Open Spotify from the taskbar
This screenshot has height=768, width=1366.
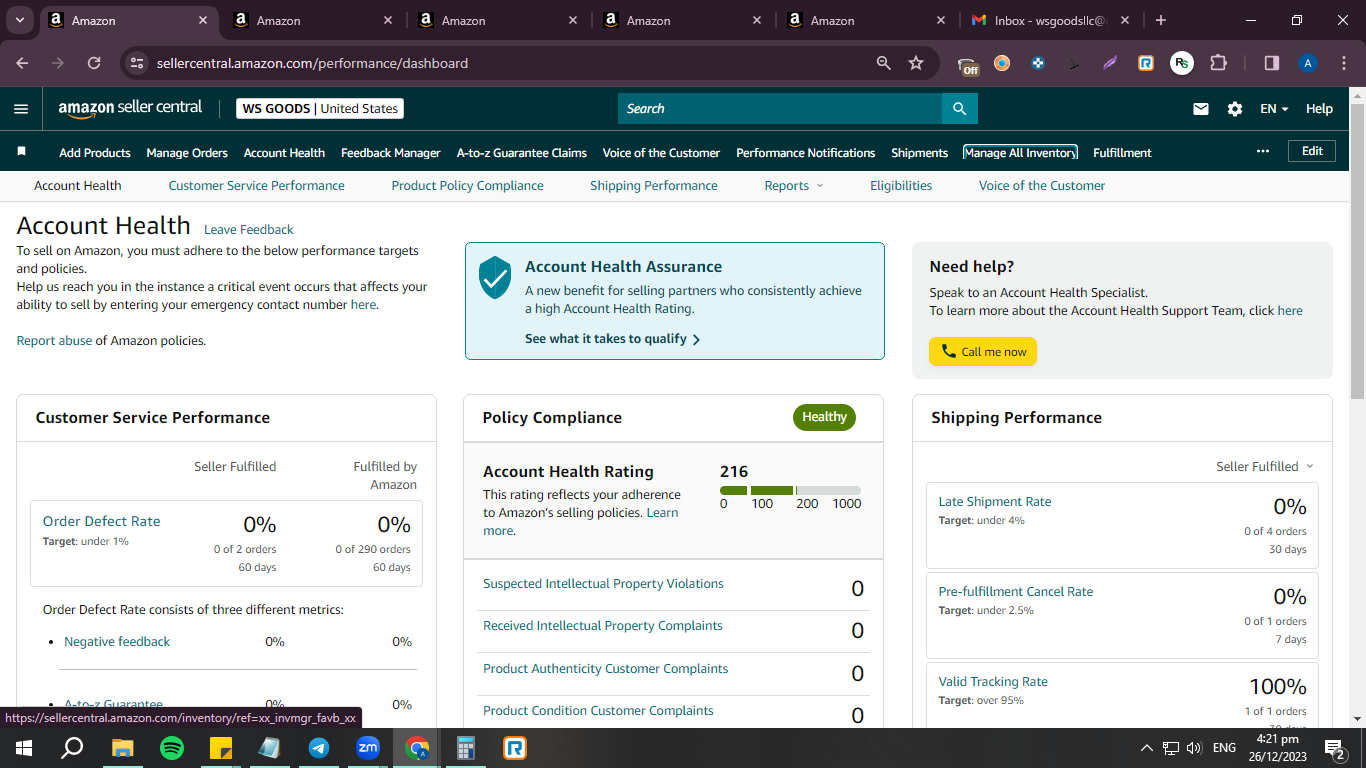point(172,748)
